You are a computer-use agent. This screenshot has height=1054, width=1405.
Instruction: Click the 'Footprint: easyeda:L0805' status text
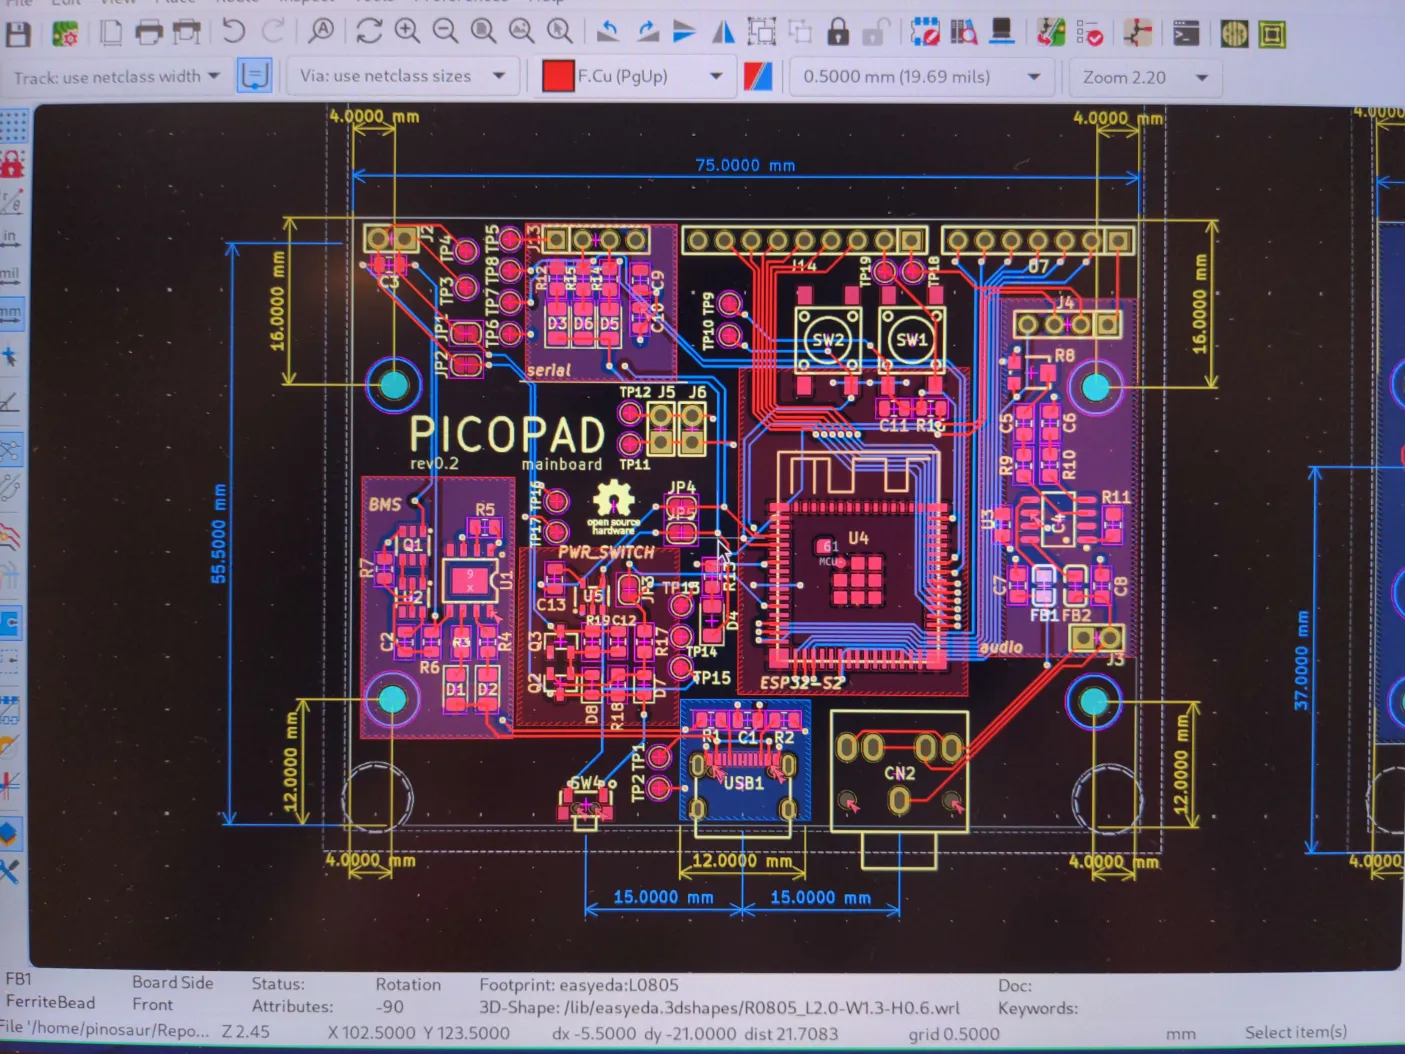point(579,985)
